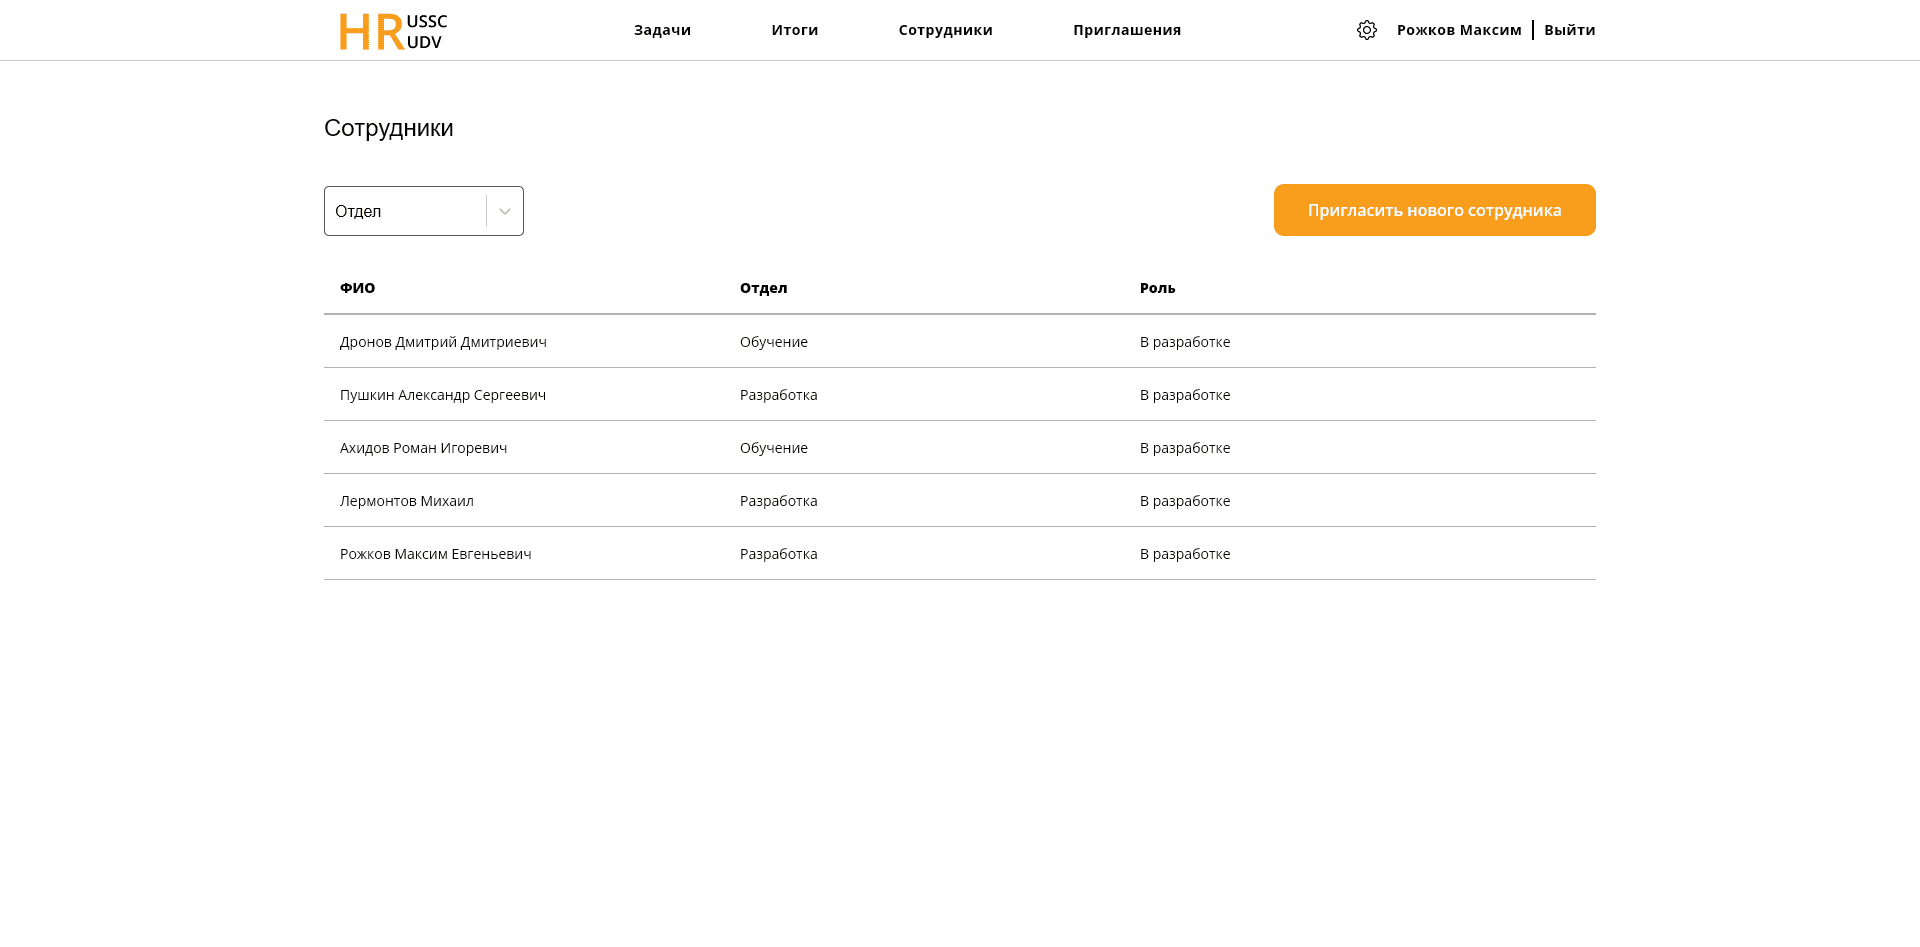This screenshot has height=947, width=1920.
Task: Open employee Пушкин Александр Сергеевич
Action: click(442, 395)
